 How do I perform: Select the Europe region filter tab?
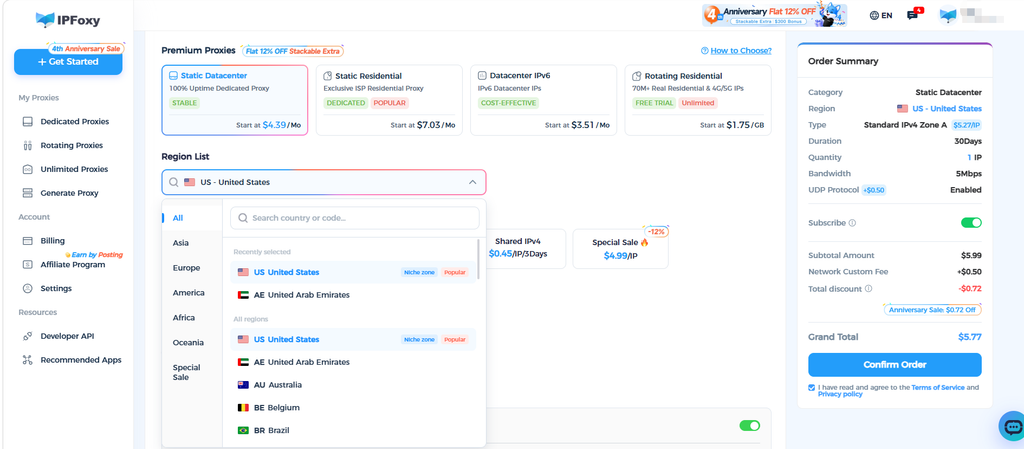187,268
